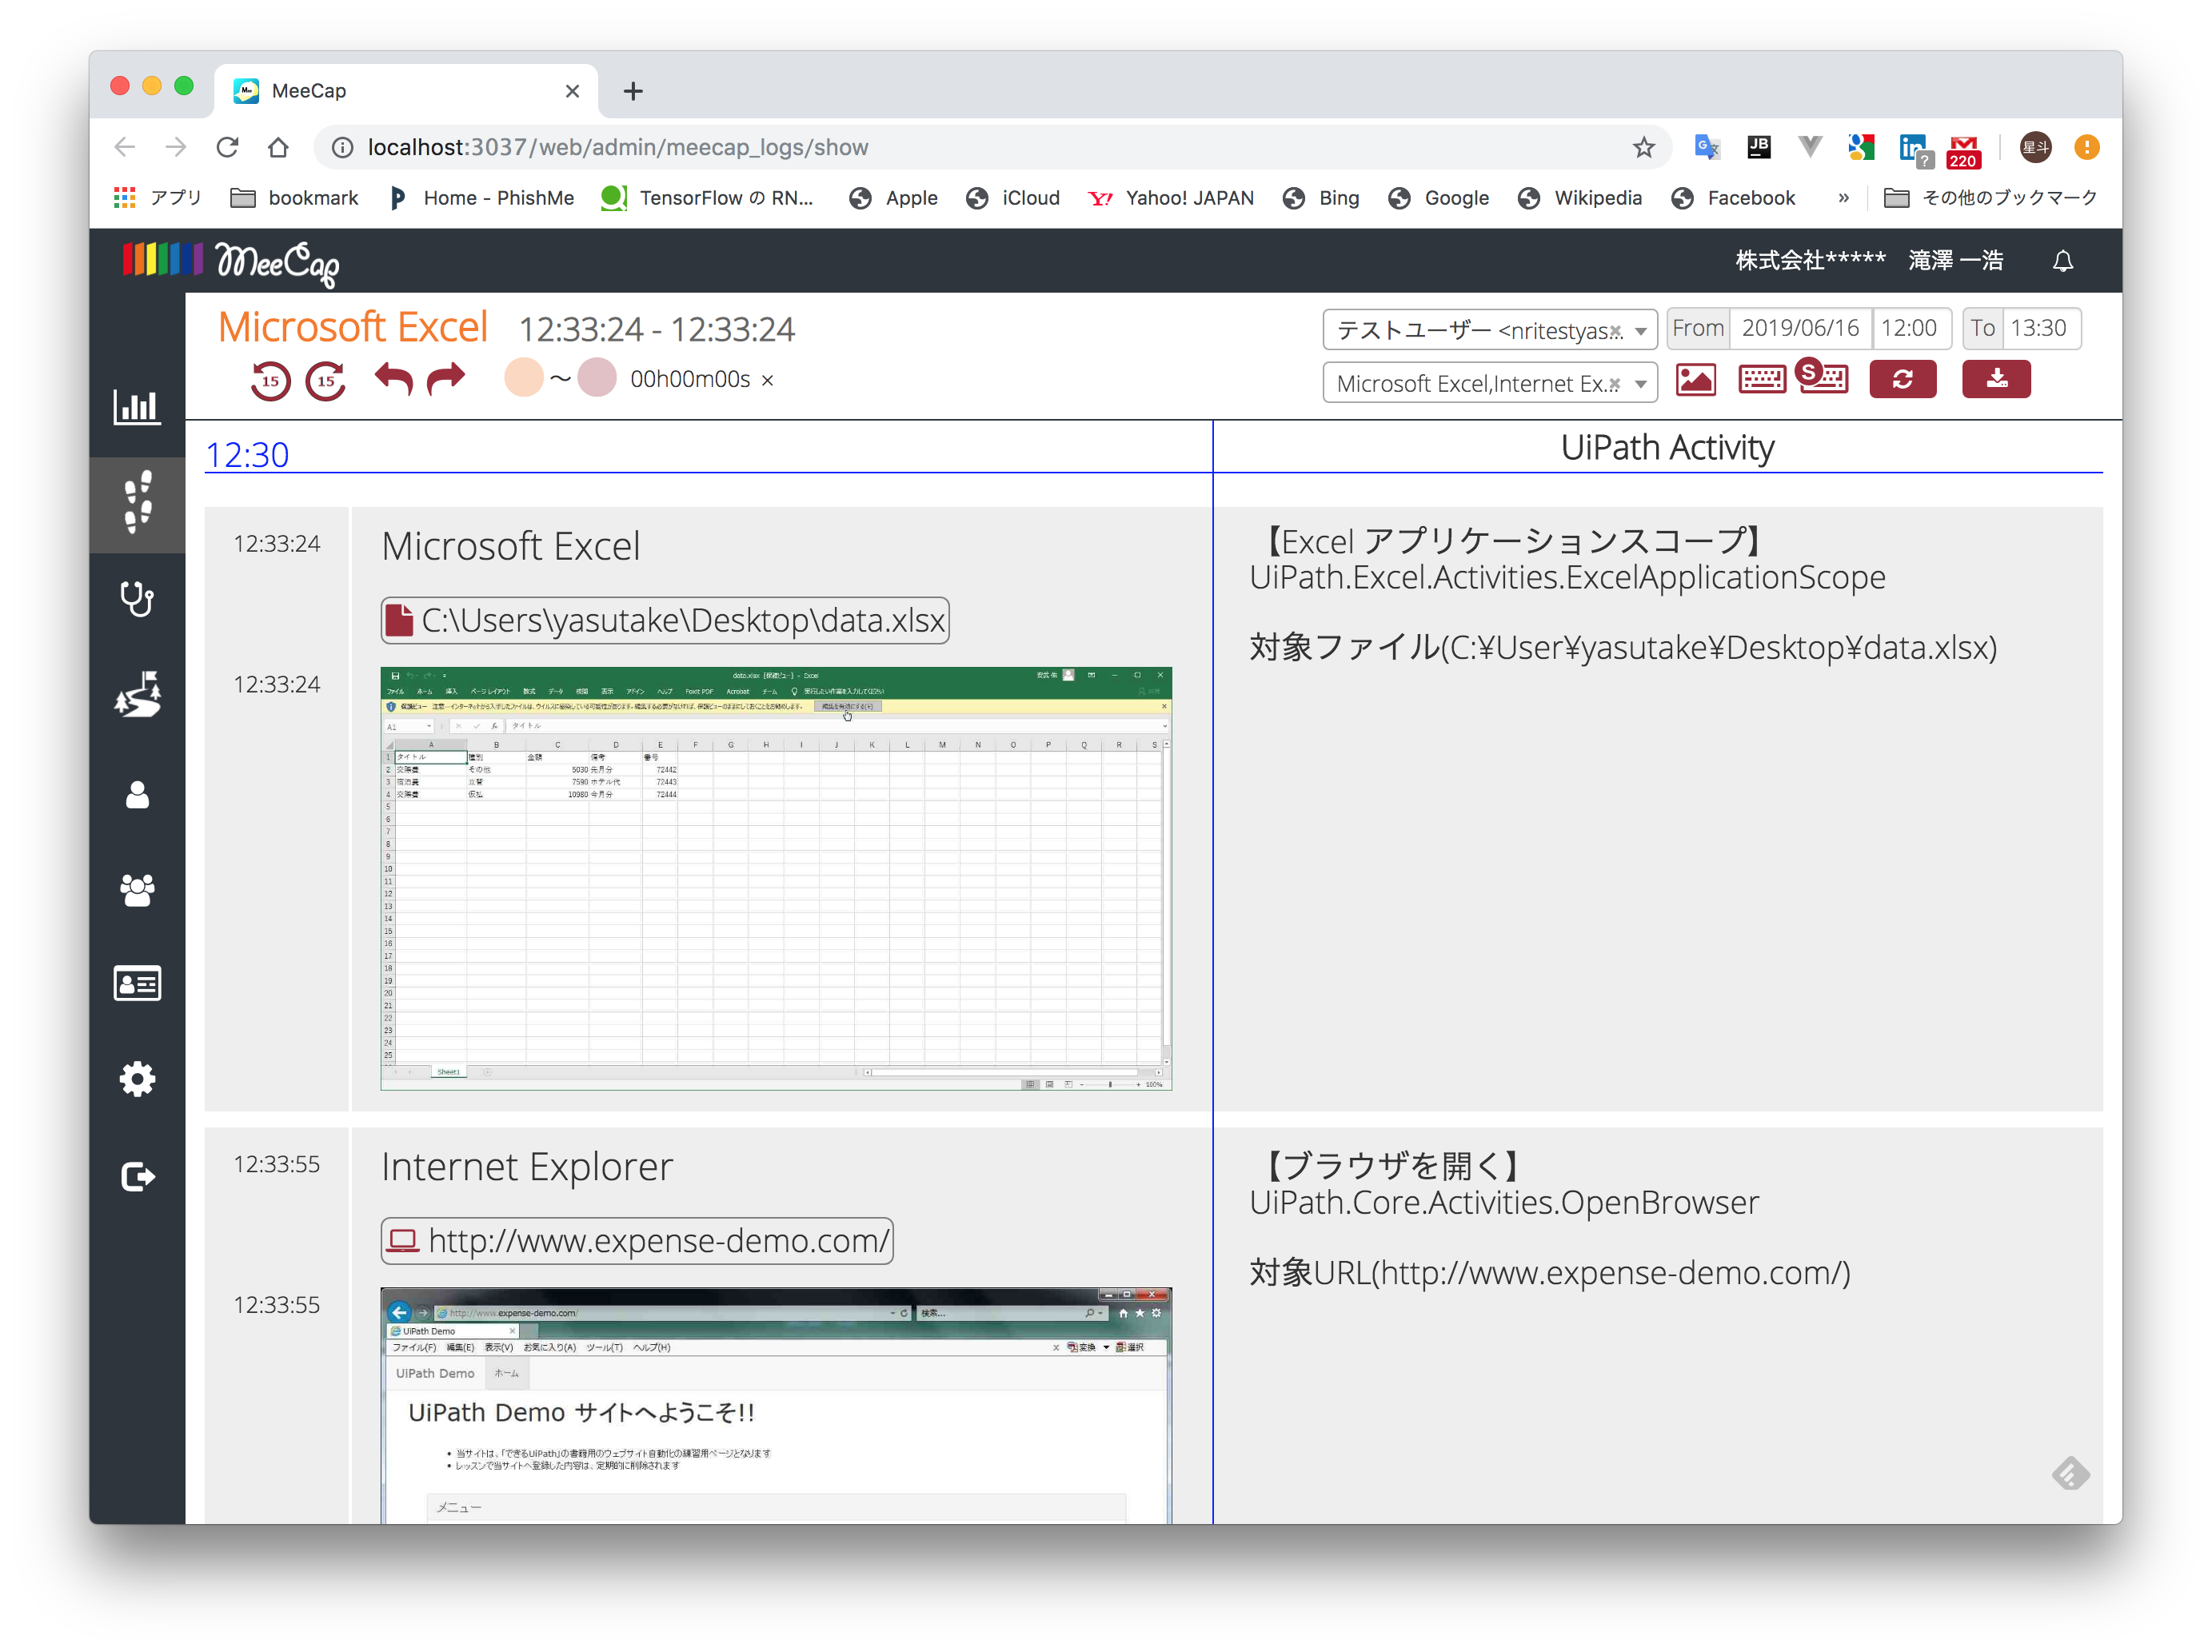The height and width of the screenshot is (1652, 2212).
Task: Expand the bookmarks overflow chevron
Action: coord(1843,198)
